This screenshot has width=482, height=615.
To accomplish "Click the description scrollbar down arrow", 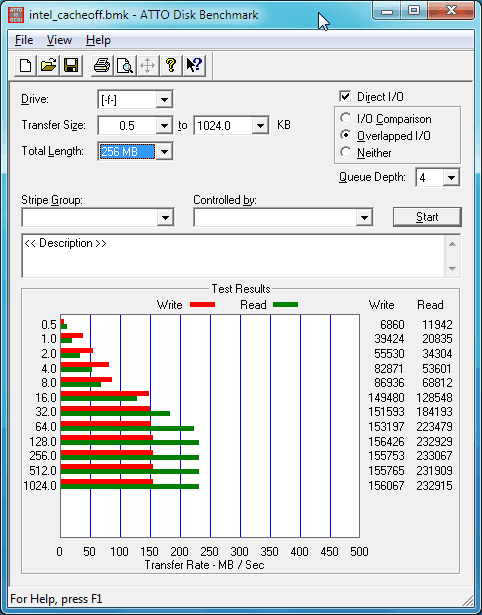I will tap(452, 269).
